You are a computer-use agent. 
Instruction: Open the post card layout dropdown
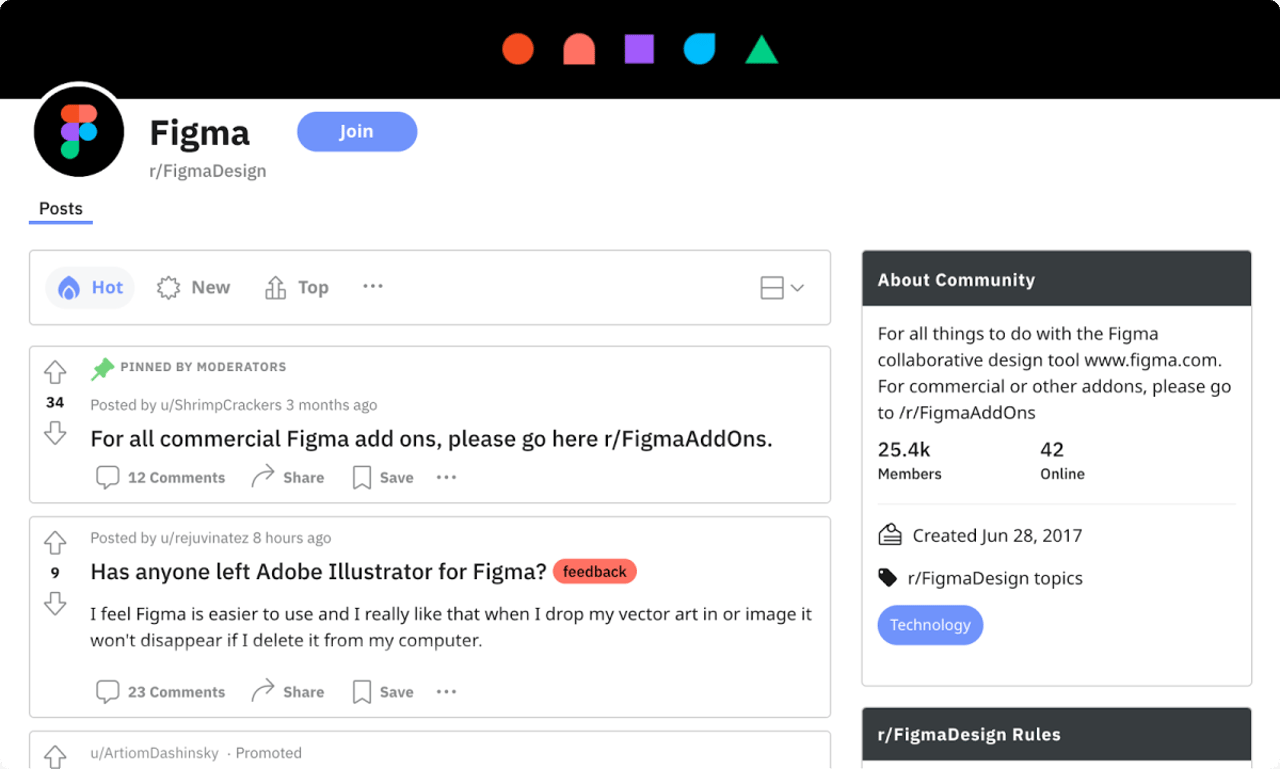781,287
